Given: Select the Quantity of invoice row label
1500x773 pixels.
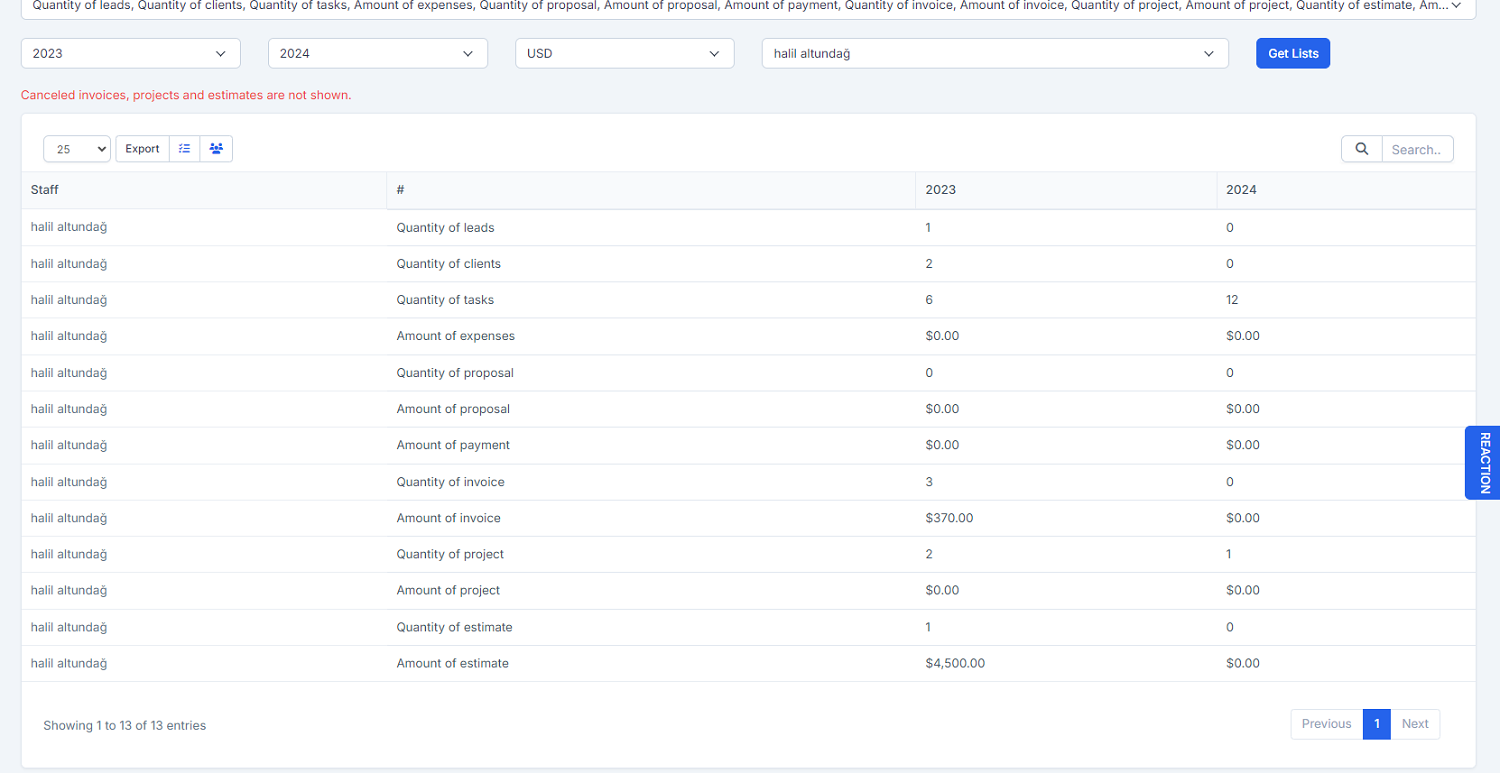Looking at the screenshot, I should pyautogui.click(x=450, y=482).
